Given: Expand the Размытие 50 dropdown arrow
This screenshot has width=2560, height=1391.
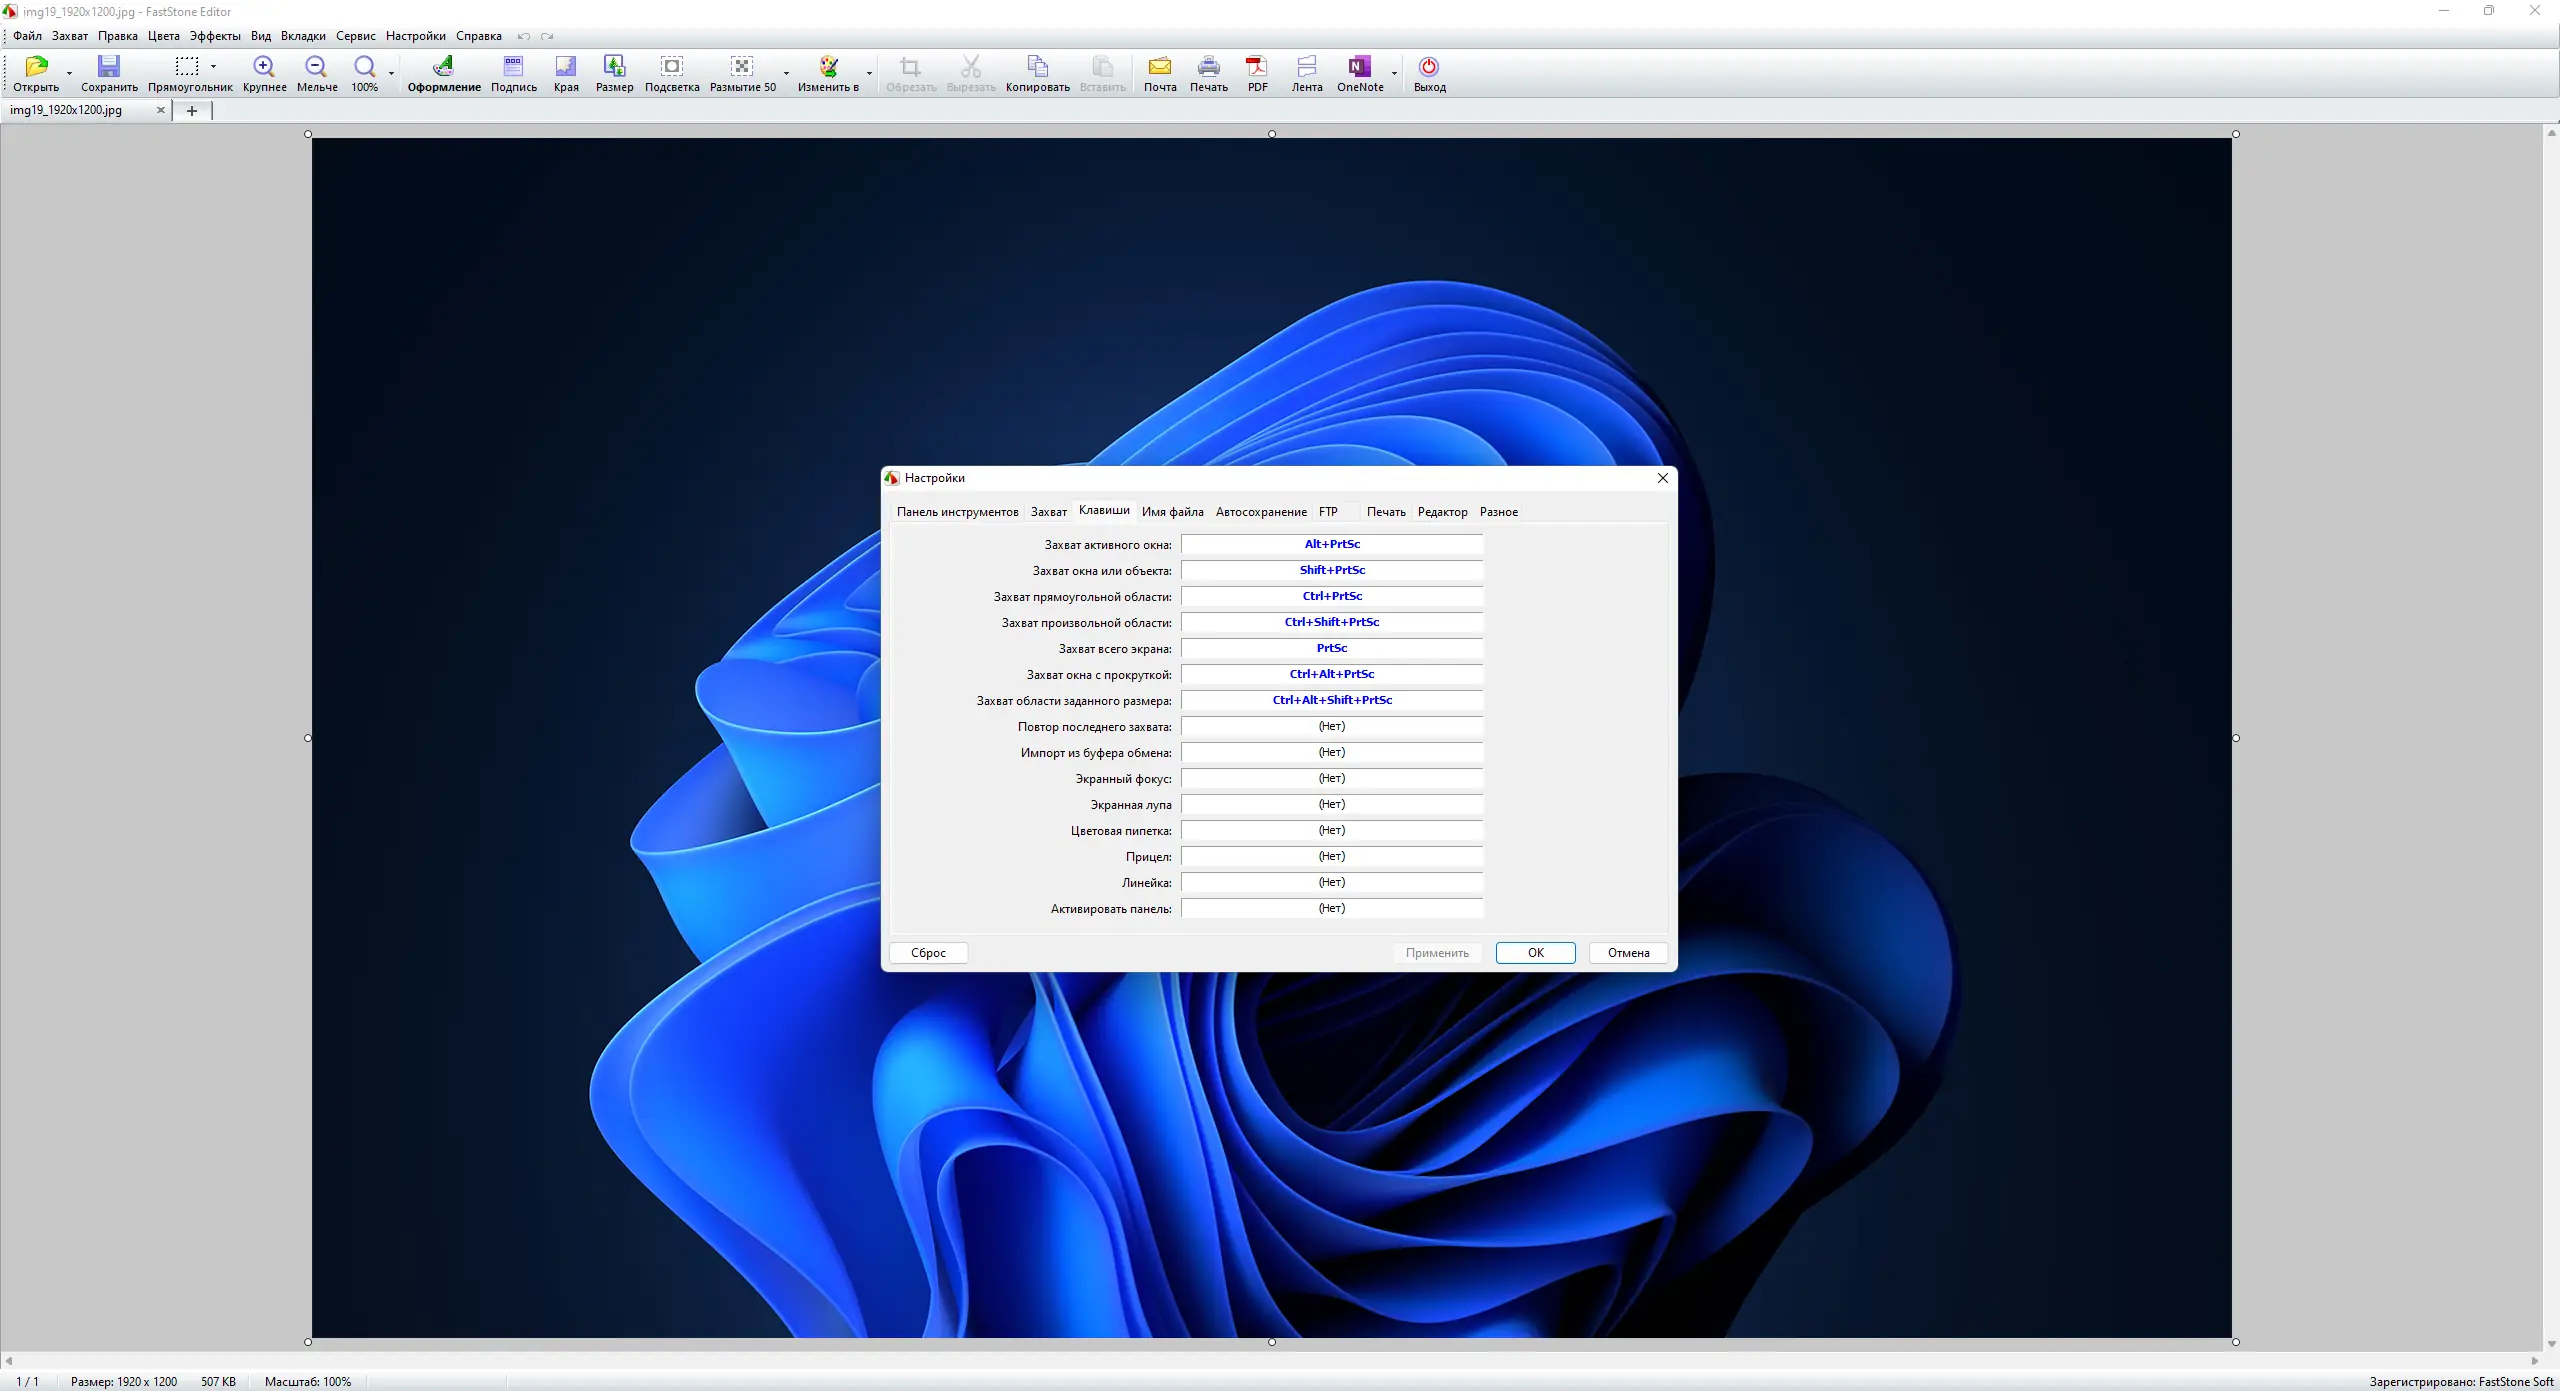Looking at the screenshot, I should tap(786, 73).
